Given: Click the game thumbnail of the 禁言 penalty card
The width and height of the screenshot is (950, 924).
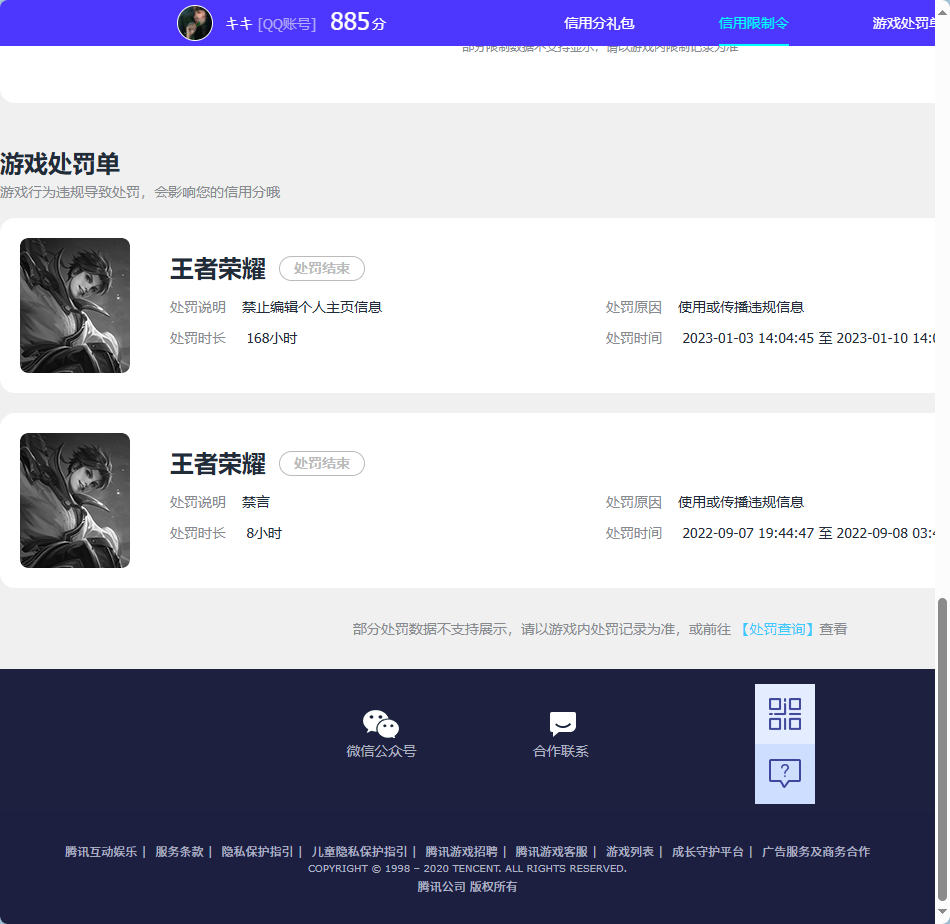Looking at the screenshot, I should 75,500.
